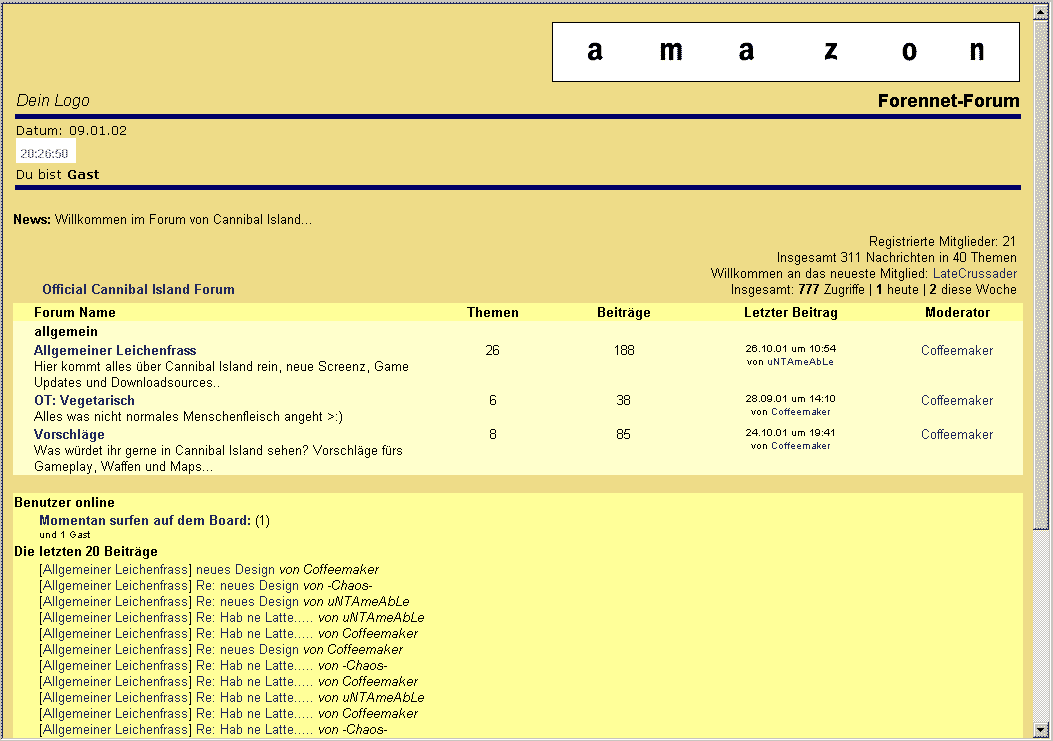Click the 'Forennet-Forum' title
Image resolution: width=1053 pixels, height=741 pixels.
tap(948, 101)
